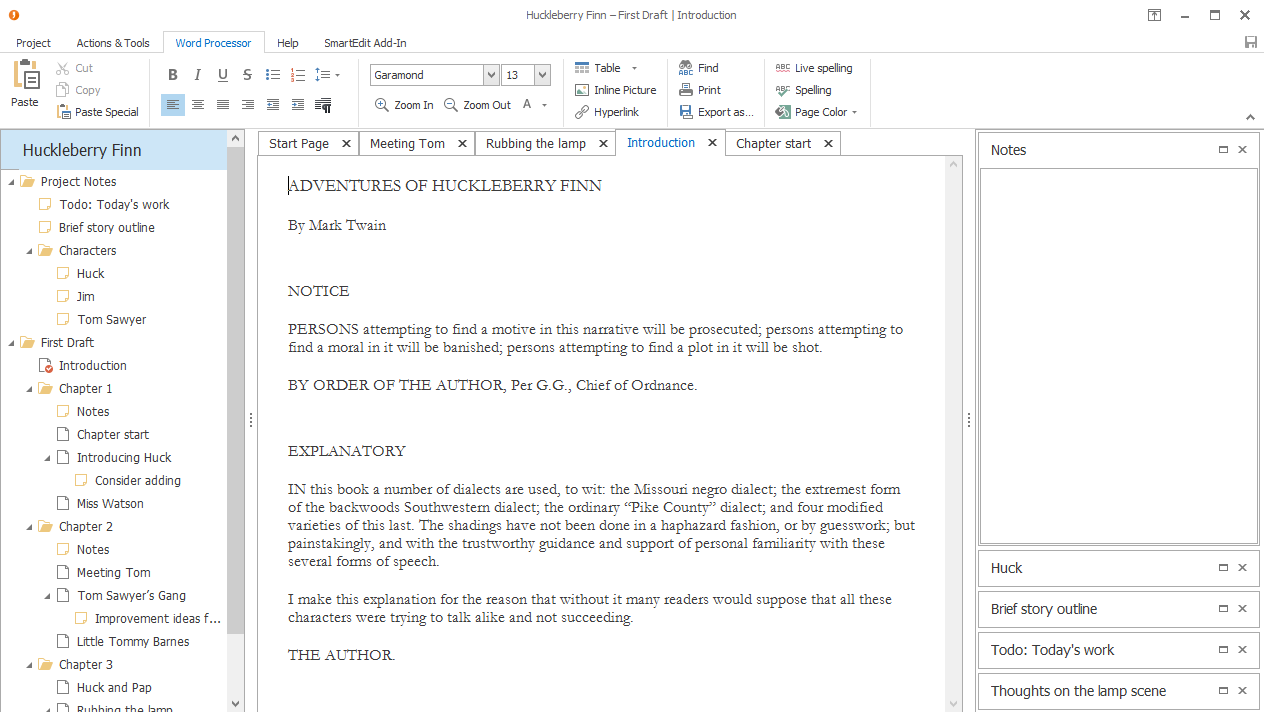Open the font size dropdown
The image size is (1264, 712).
pos(541,74)
